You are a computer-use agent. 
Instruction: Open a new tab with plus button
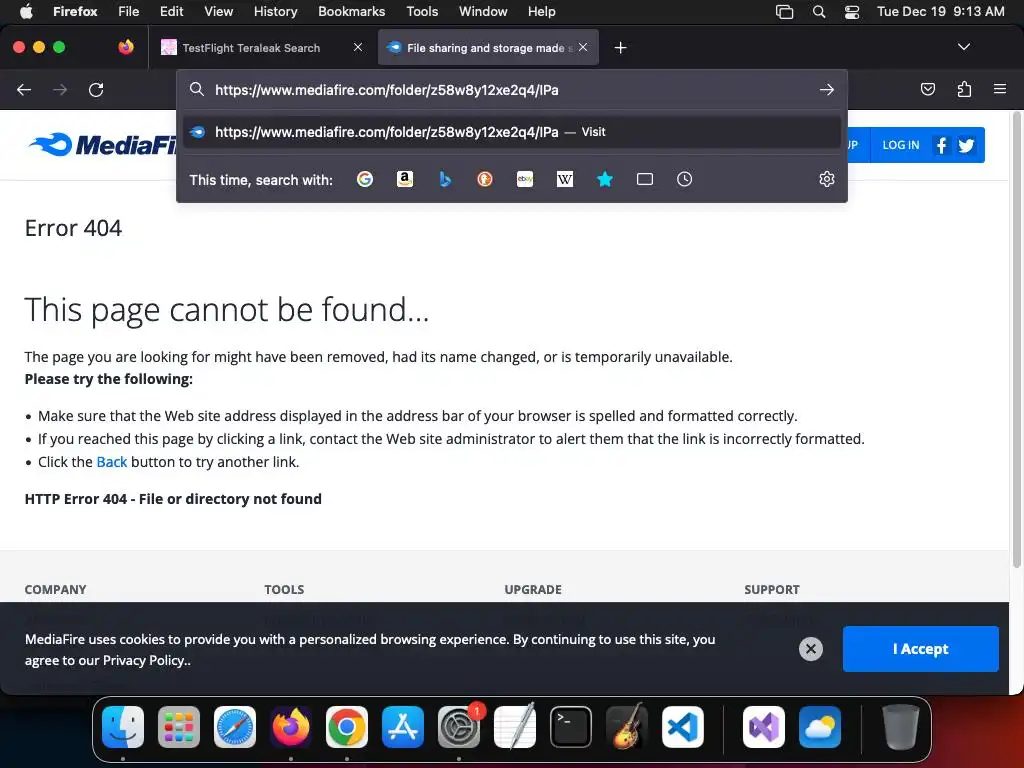click(620, 48)
